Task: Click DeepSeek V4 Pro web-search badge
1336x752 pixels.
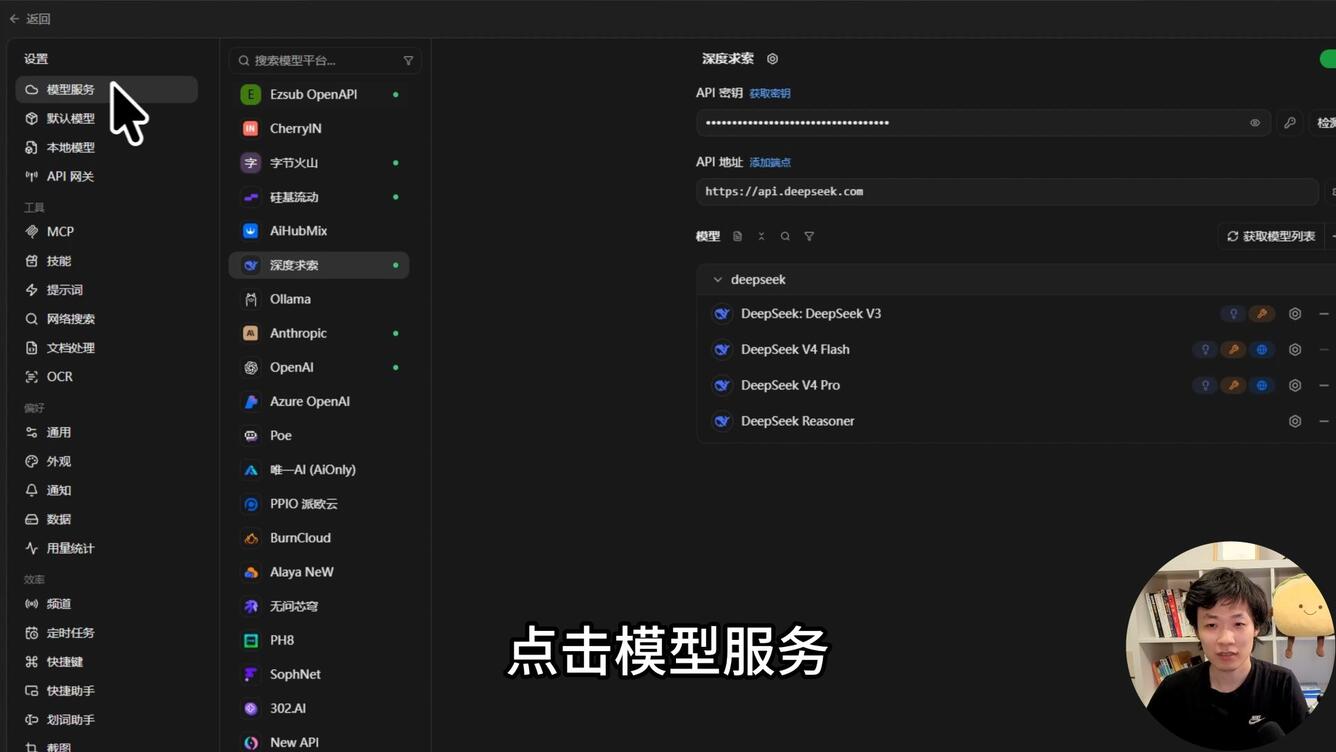Action: click(1262, 386)
